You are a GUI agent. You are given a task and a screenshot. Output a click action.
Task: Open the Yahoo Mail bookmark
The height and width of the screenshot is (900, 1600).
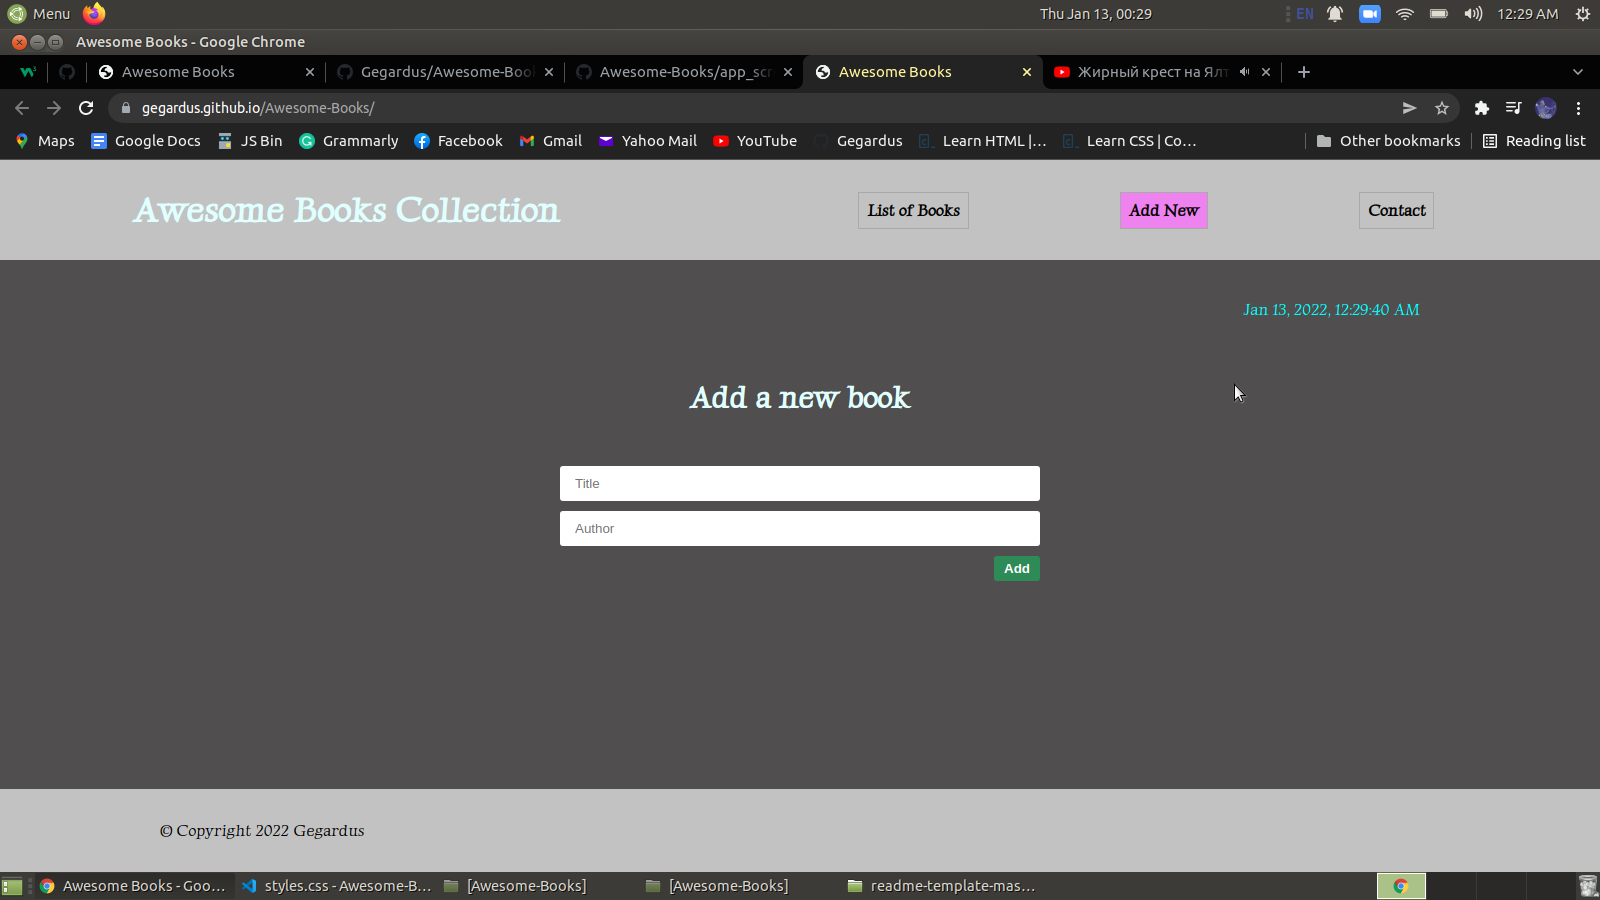click(648, 141)
